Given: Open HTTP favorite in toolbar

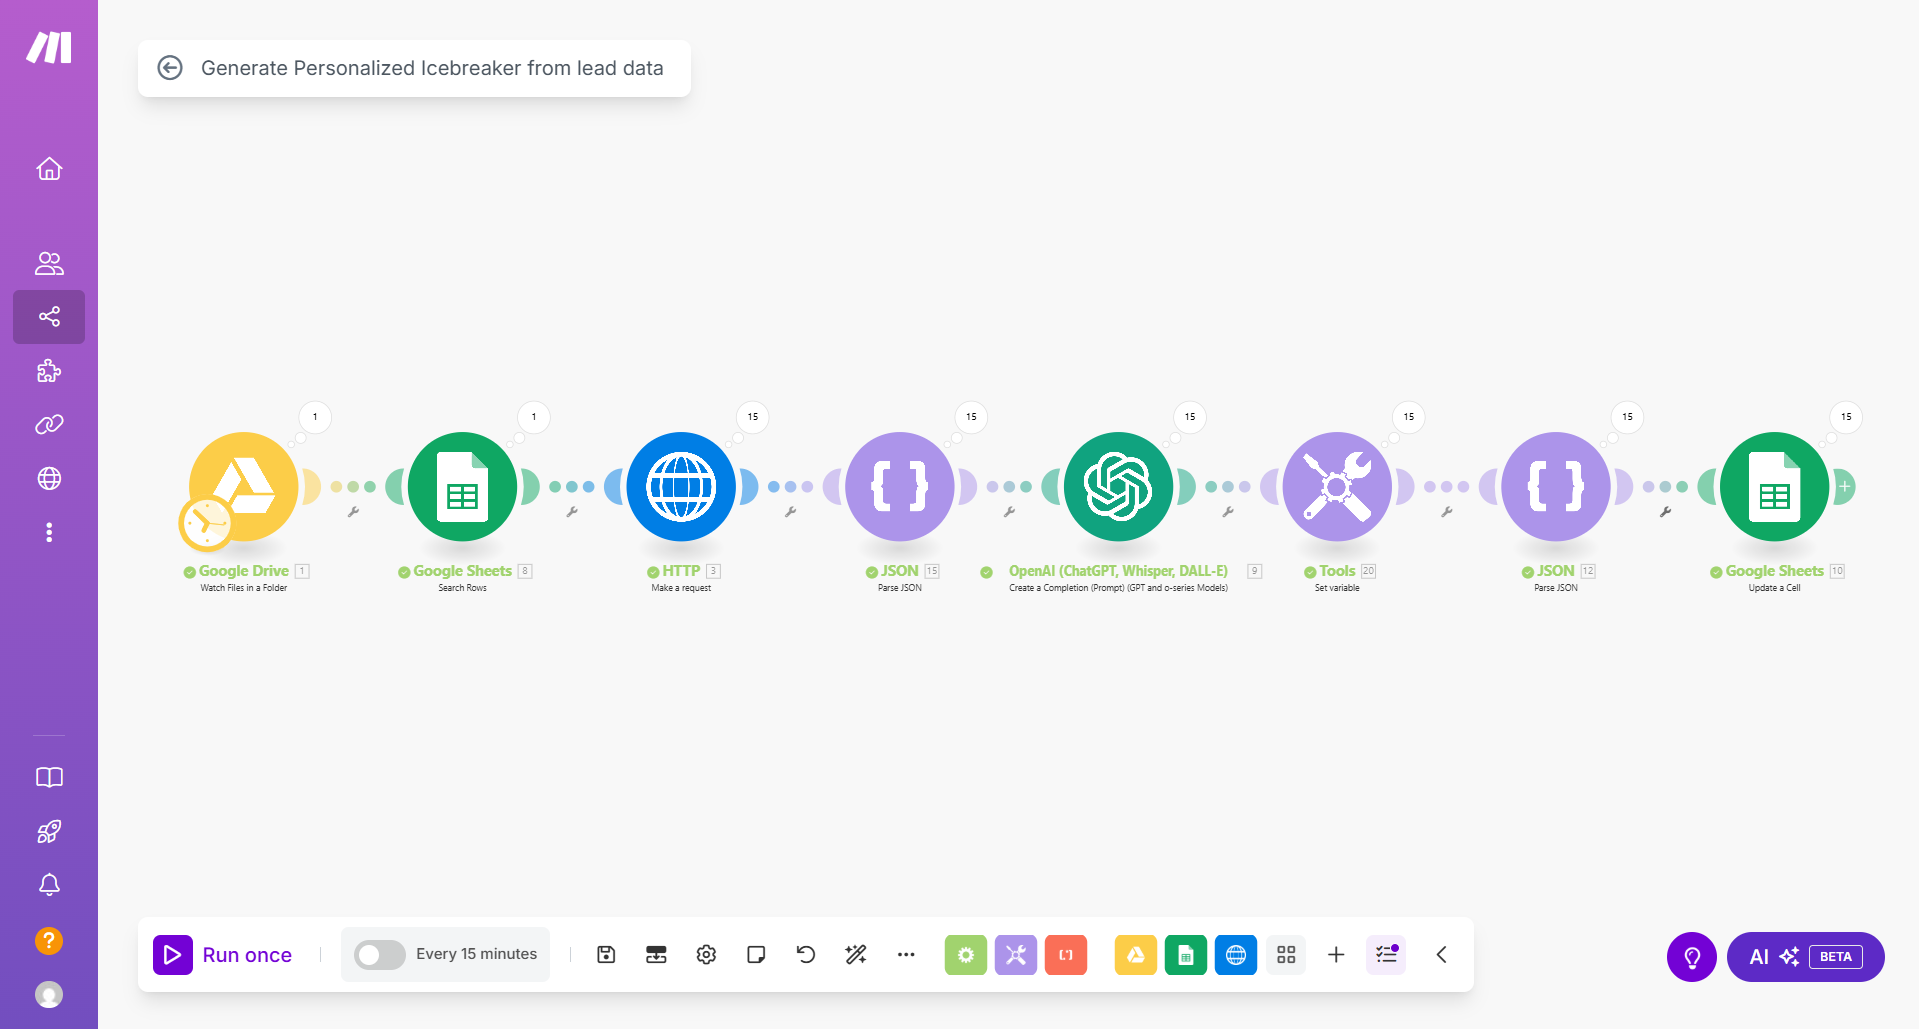Looking at the screenshot, I should point(1236,955).
